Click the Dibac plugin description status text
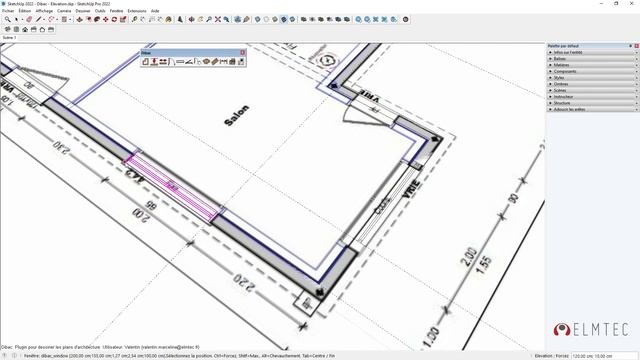 [100, 347]
